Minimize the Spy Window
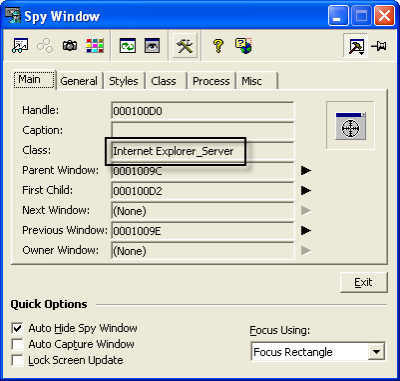 pos(338,16)
